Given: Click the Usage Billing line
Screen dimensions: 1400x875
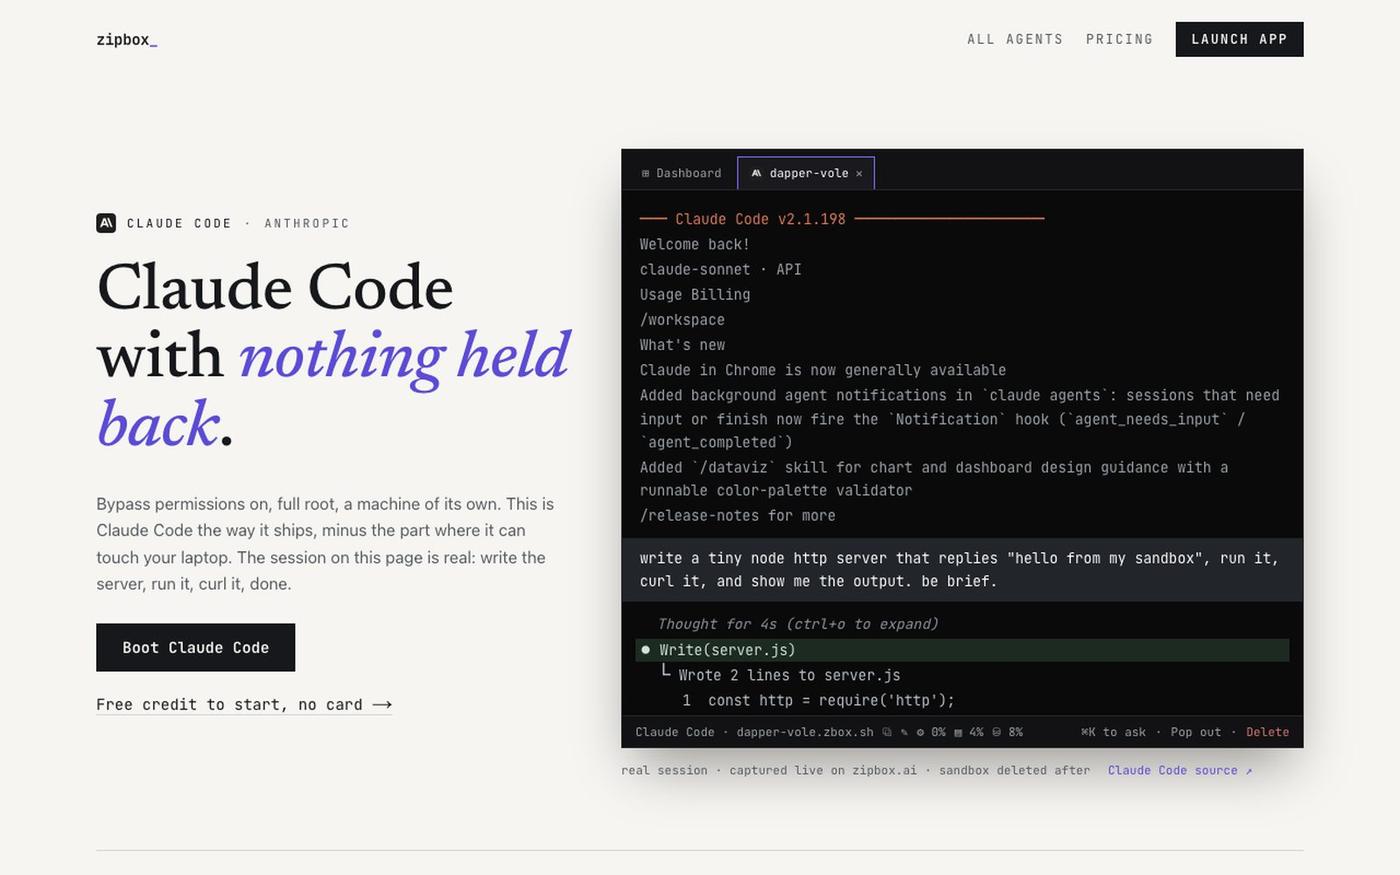Looking at the screenshot, I should 695,295.
